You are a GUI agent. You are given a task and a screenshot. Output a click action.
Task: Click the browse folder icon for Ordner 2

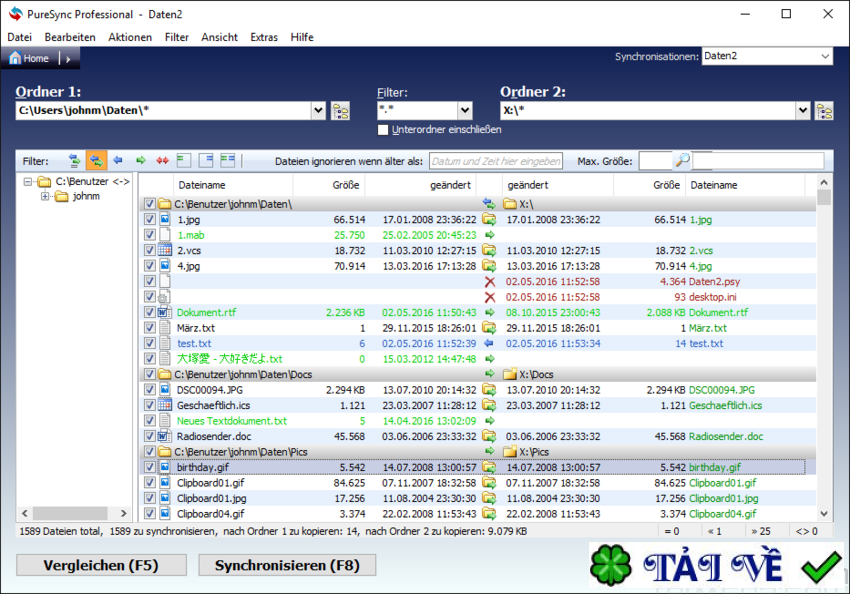click(824, 111)
